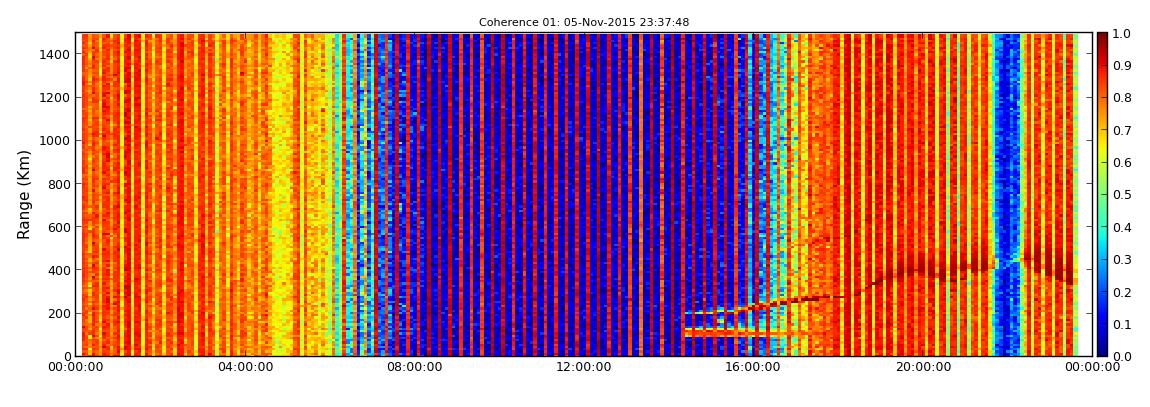Click the 200 y-axis tick label
This screenshot has width=1150, height=407.
click(59, 314)
